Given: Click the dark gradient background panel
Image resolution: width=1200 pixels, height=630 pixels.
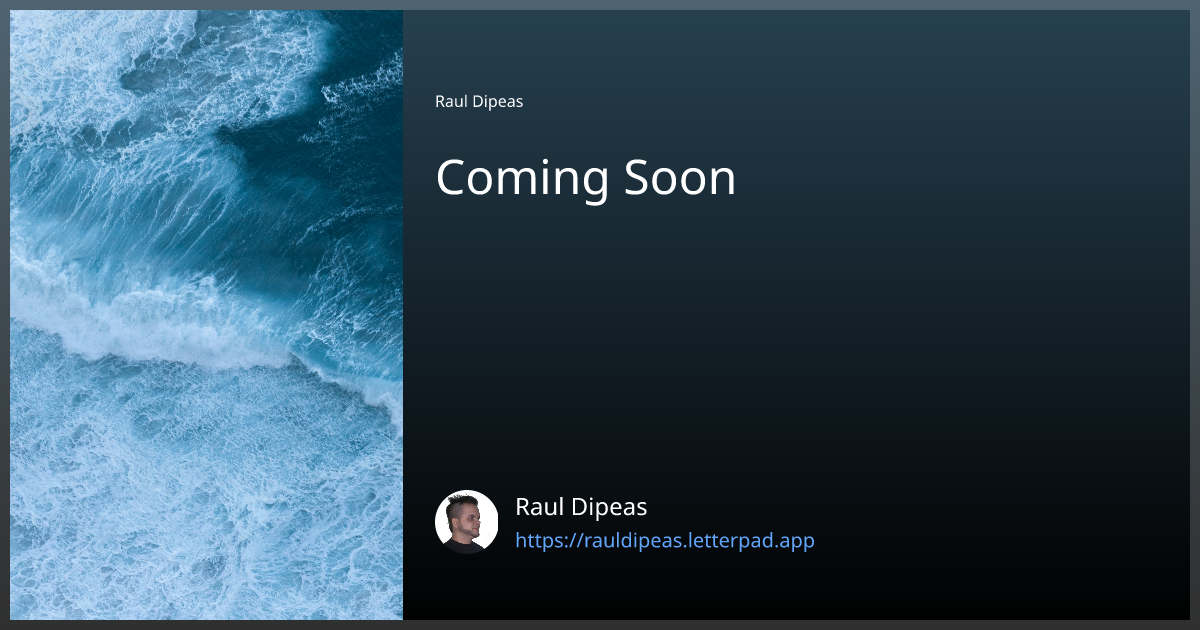Looking at the screenshot, I should point(800,320).
